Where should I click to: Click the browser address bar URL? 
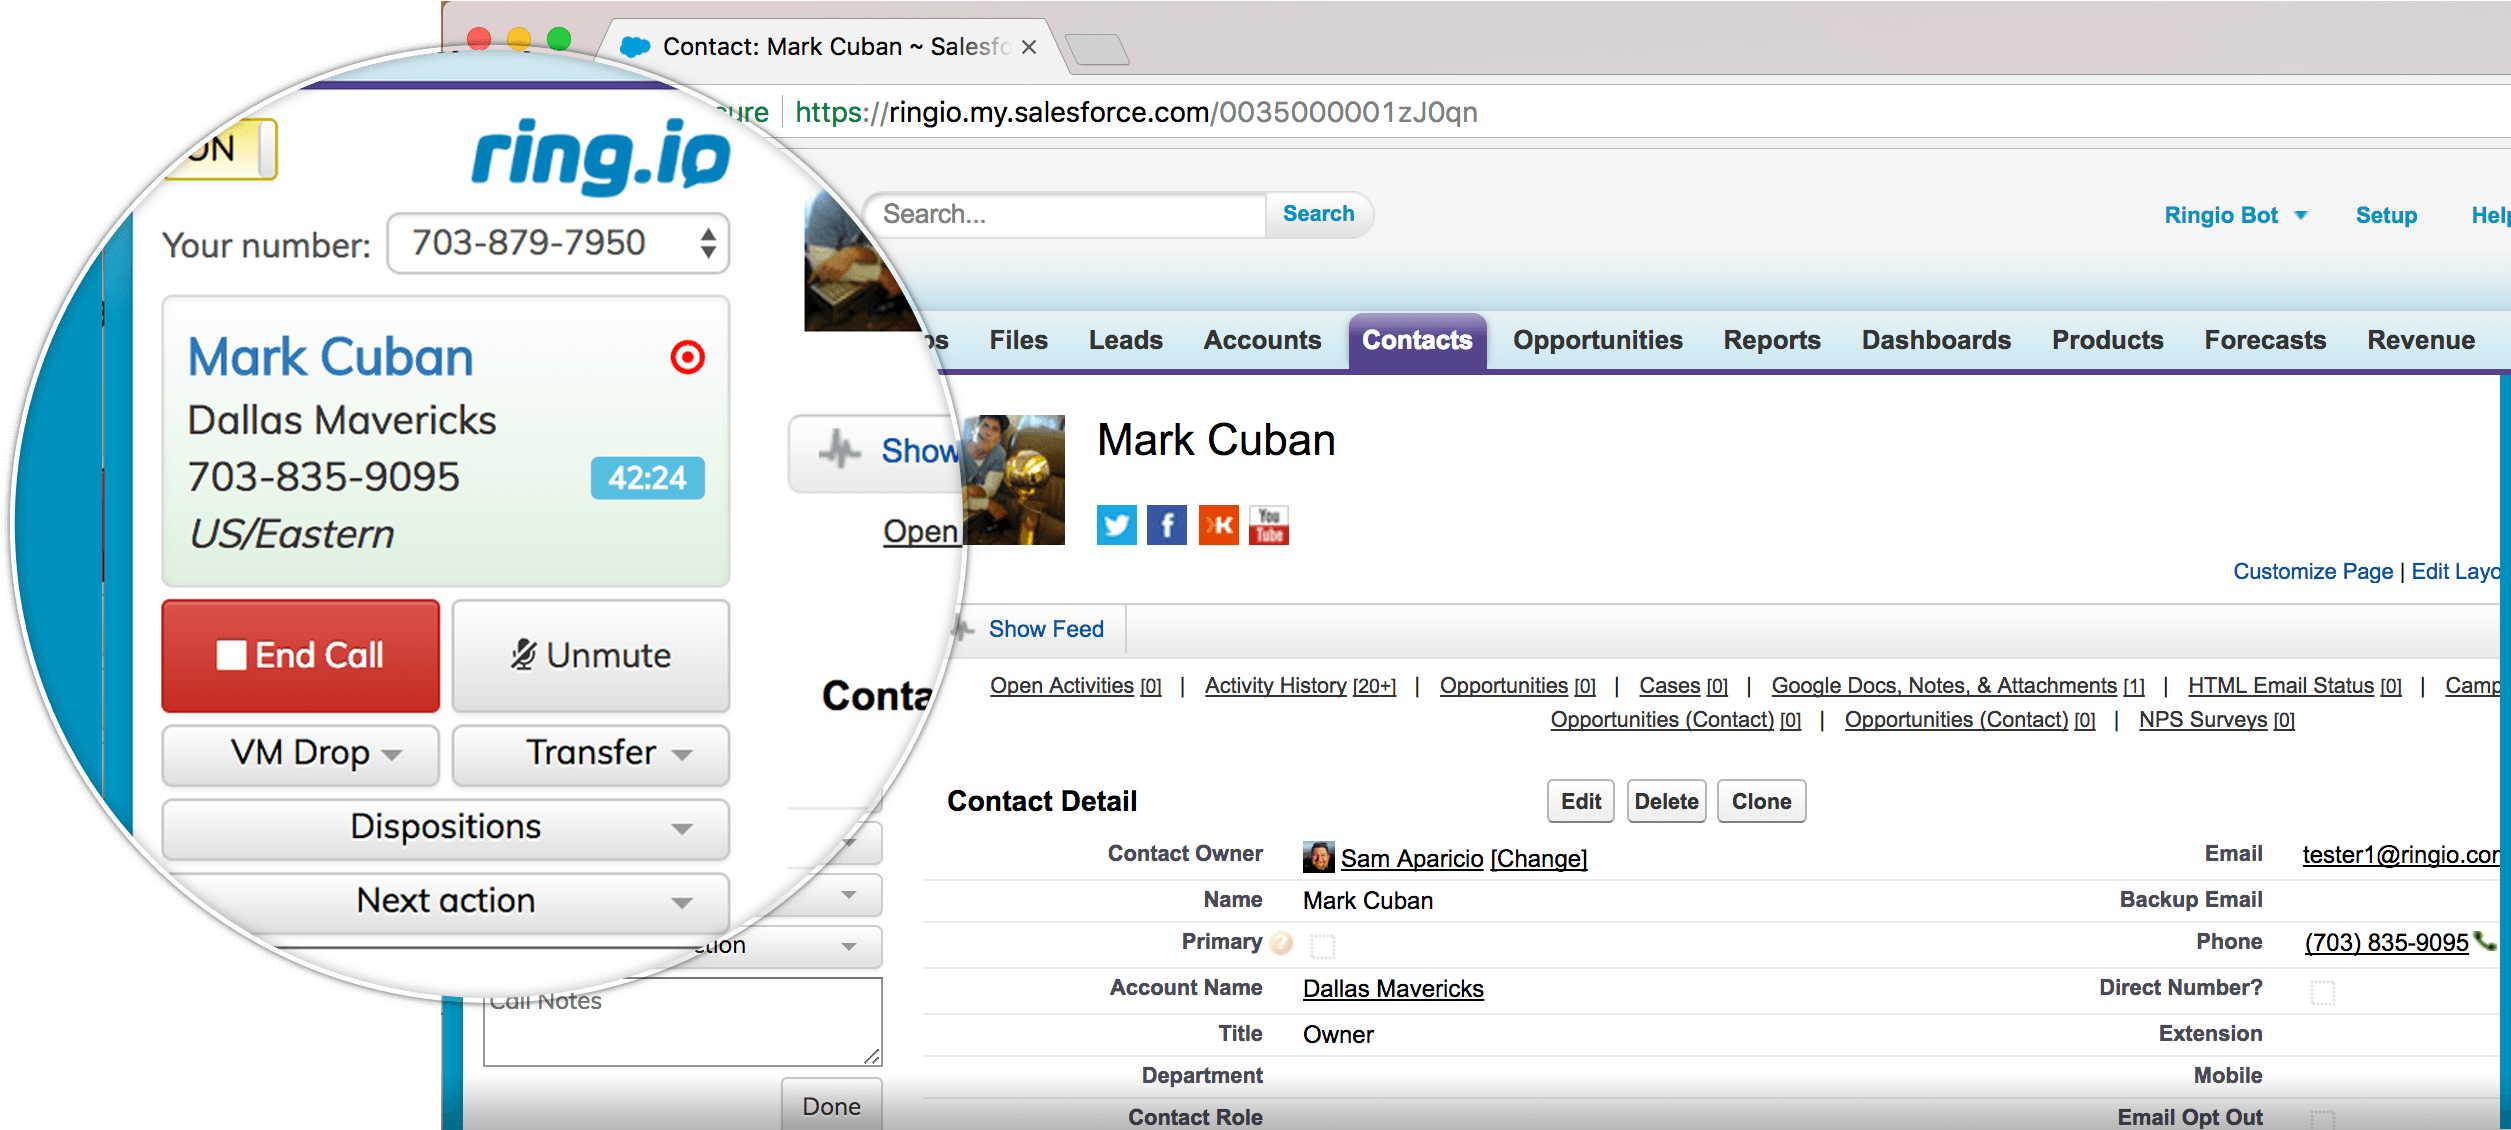pyautogui.click(x=1136, y=112)
